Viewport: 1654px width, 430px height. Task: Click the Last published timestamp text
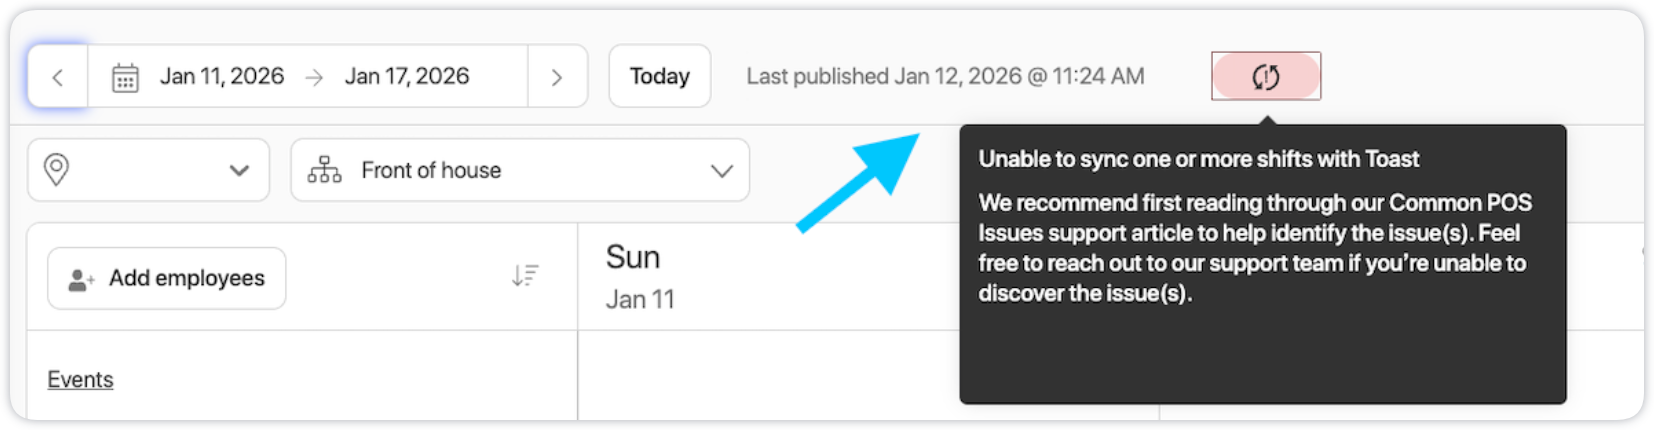(945, 77)
